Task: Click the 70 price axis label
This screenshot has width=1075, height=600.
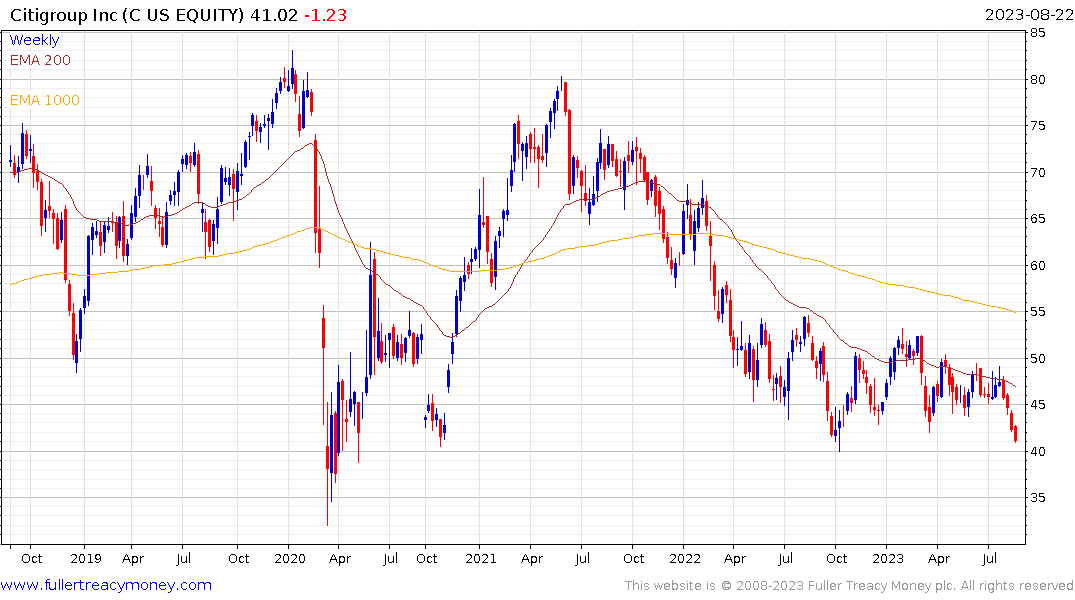Action: pyautogui.click(x=1037, y=172)
